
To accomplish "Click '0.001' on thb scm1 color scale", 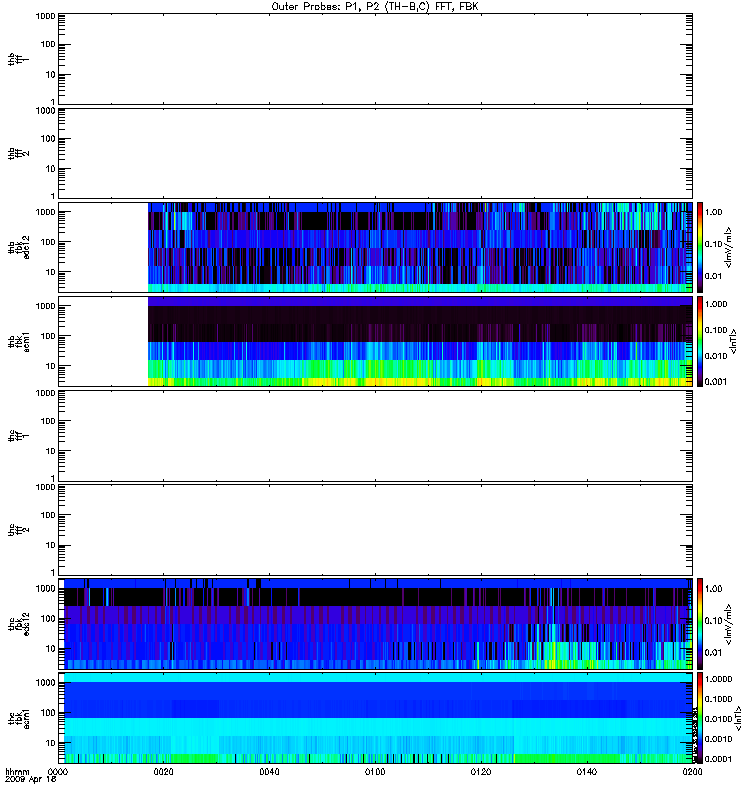I will [x=716, y=382].
